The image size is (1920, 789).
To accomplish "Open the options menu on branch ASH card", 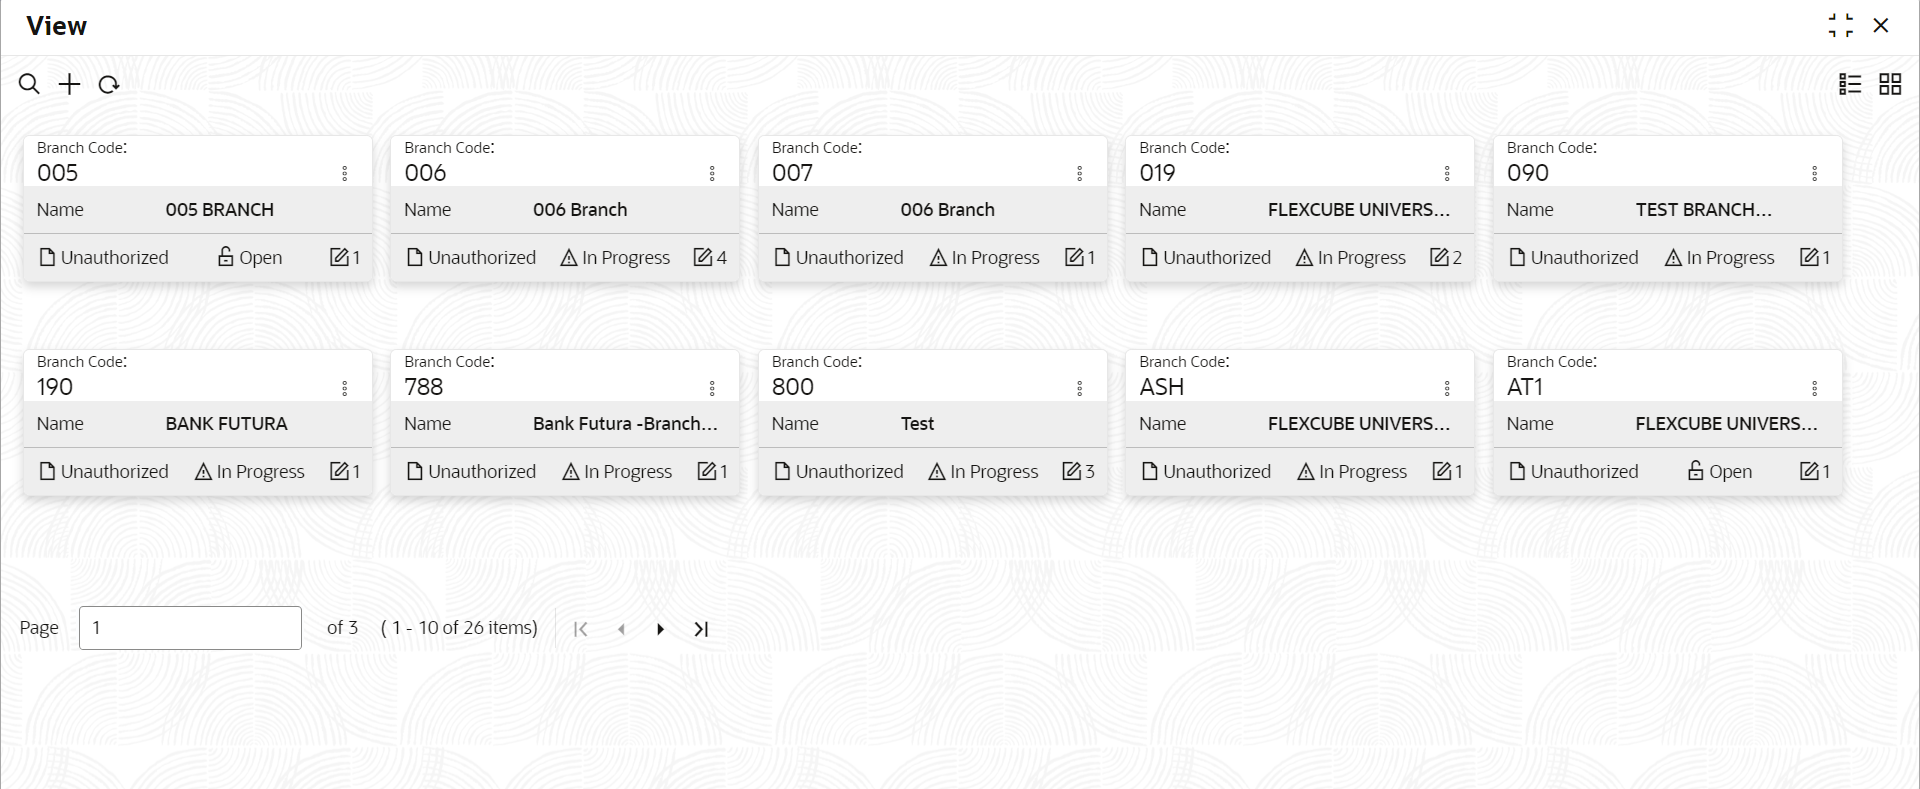I will pos(1447,388).
